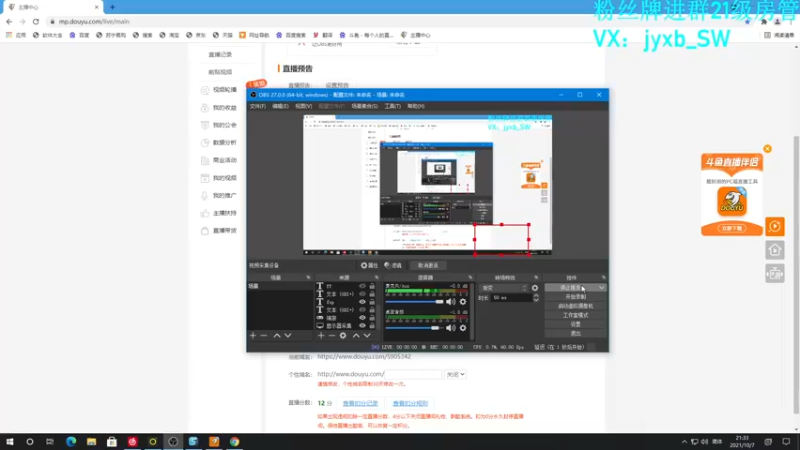Open the Help menu in OBS
This screenshot has height=450, width=800.
point(416,106)
